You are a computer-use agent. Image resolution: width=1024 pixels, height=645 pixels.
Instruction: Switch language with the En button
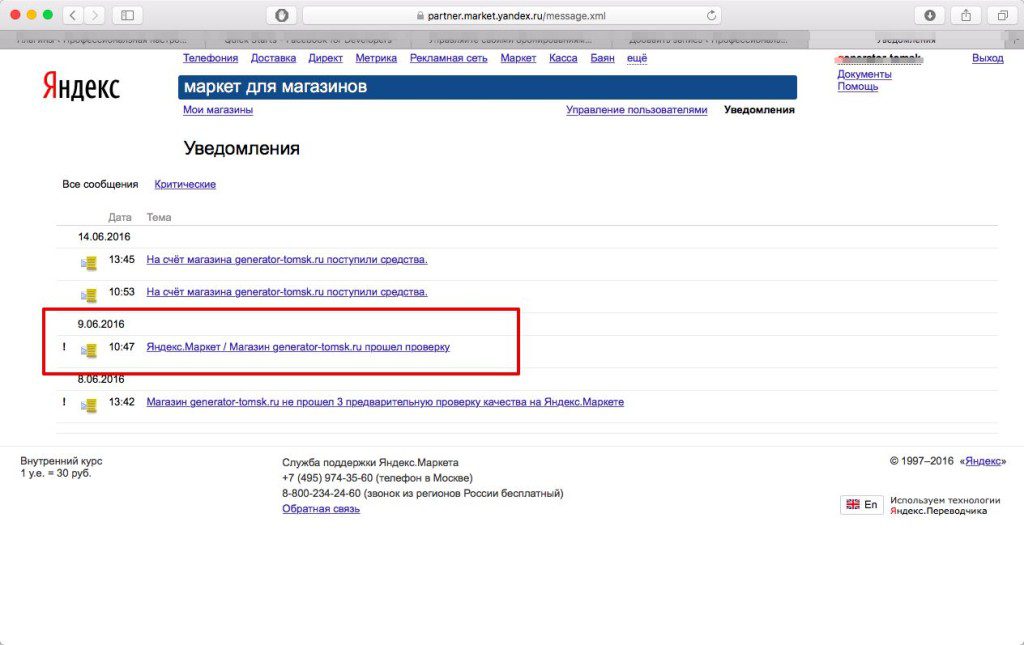tap(861, 505)
